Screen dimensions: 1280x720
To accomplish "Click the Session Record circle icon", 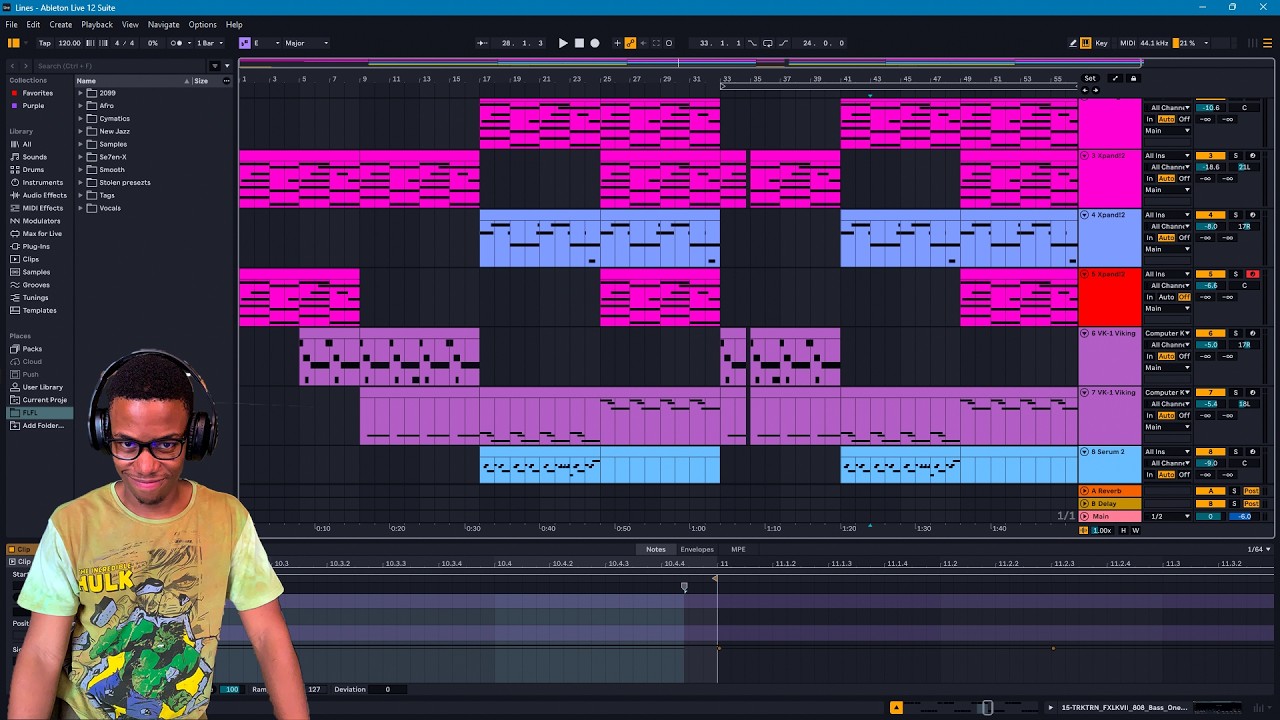I will [x=669, y=43].
